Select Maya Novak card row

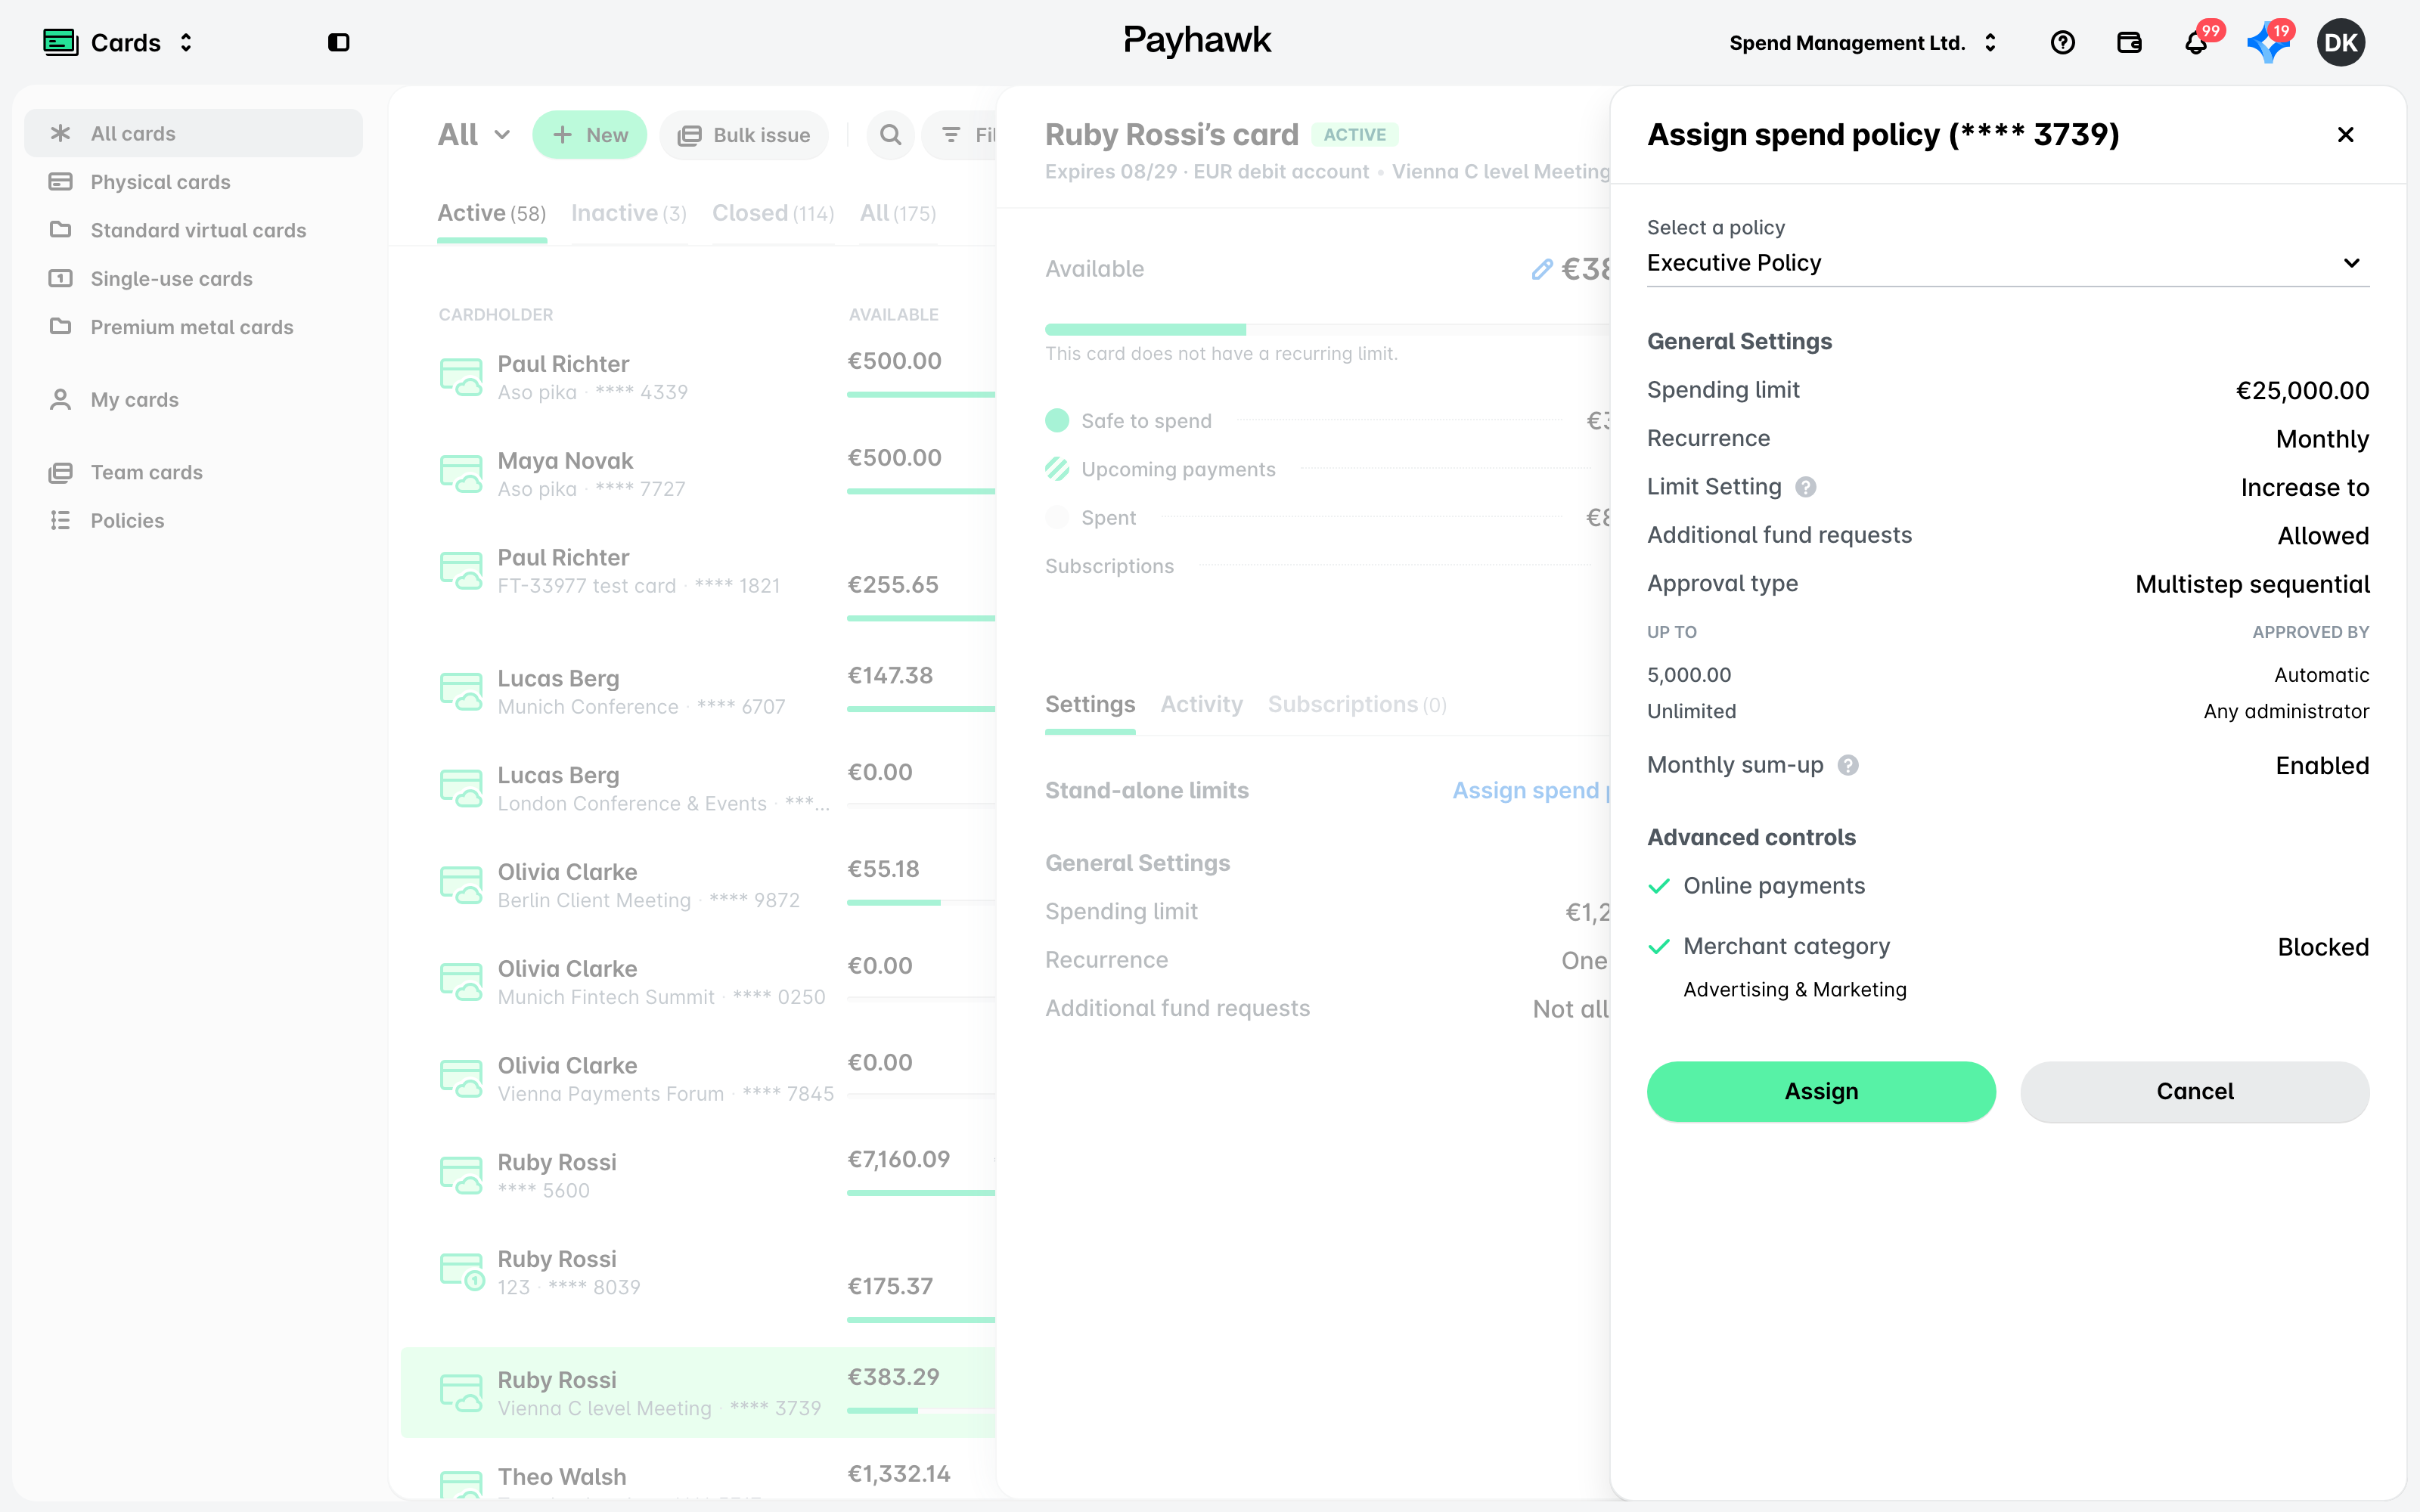(698, 474)
